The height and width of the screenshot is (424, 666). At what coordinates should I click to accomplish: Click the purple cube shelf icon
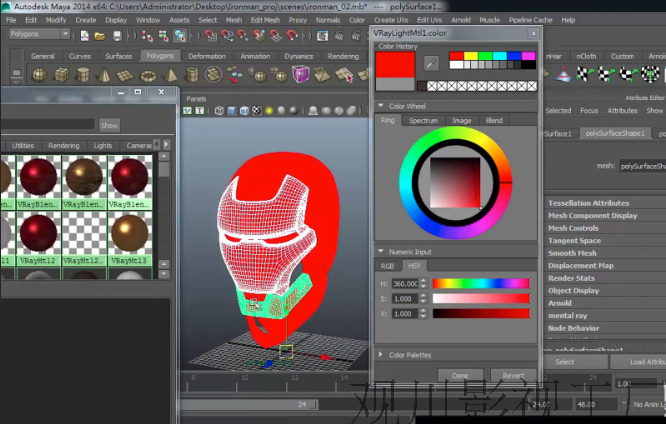click(301, 74)
